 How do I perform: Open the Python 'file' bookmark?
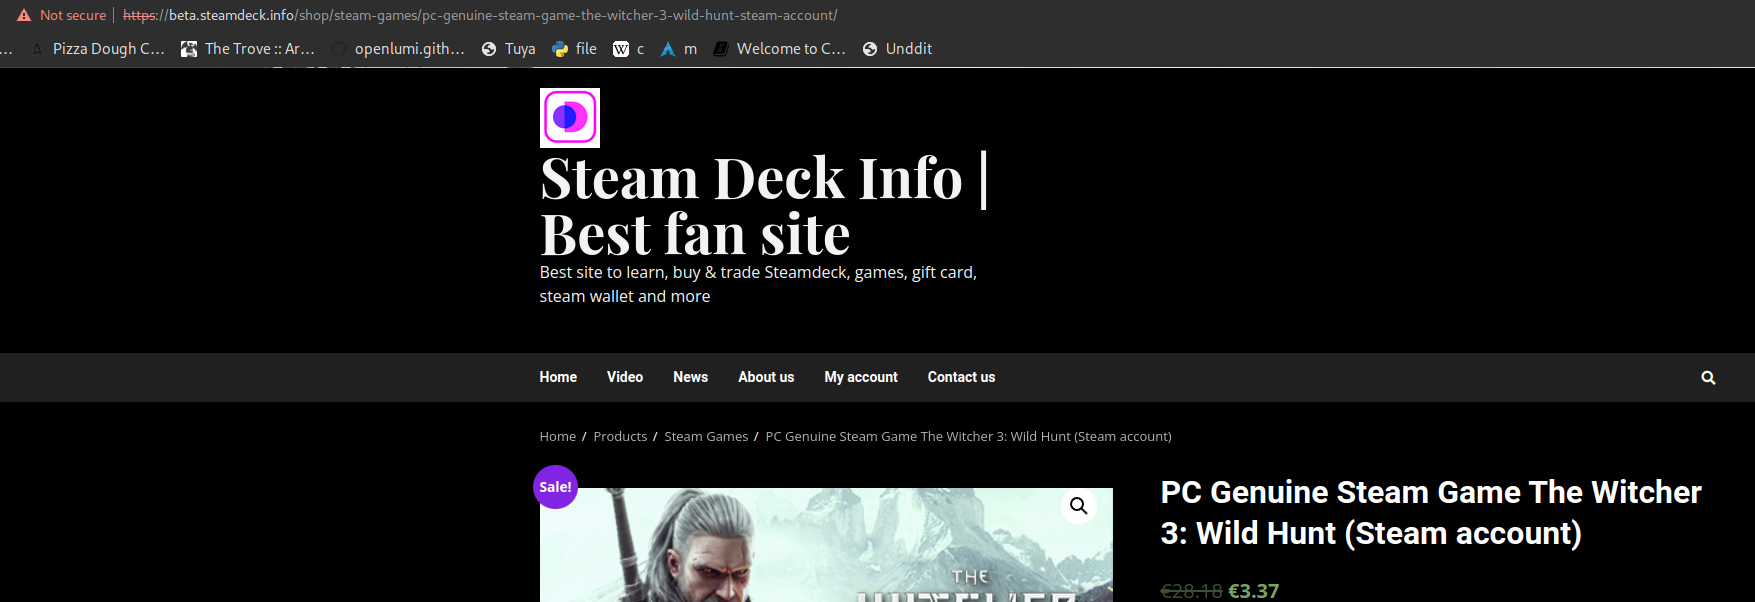(574, 49)
